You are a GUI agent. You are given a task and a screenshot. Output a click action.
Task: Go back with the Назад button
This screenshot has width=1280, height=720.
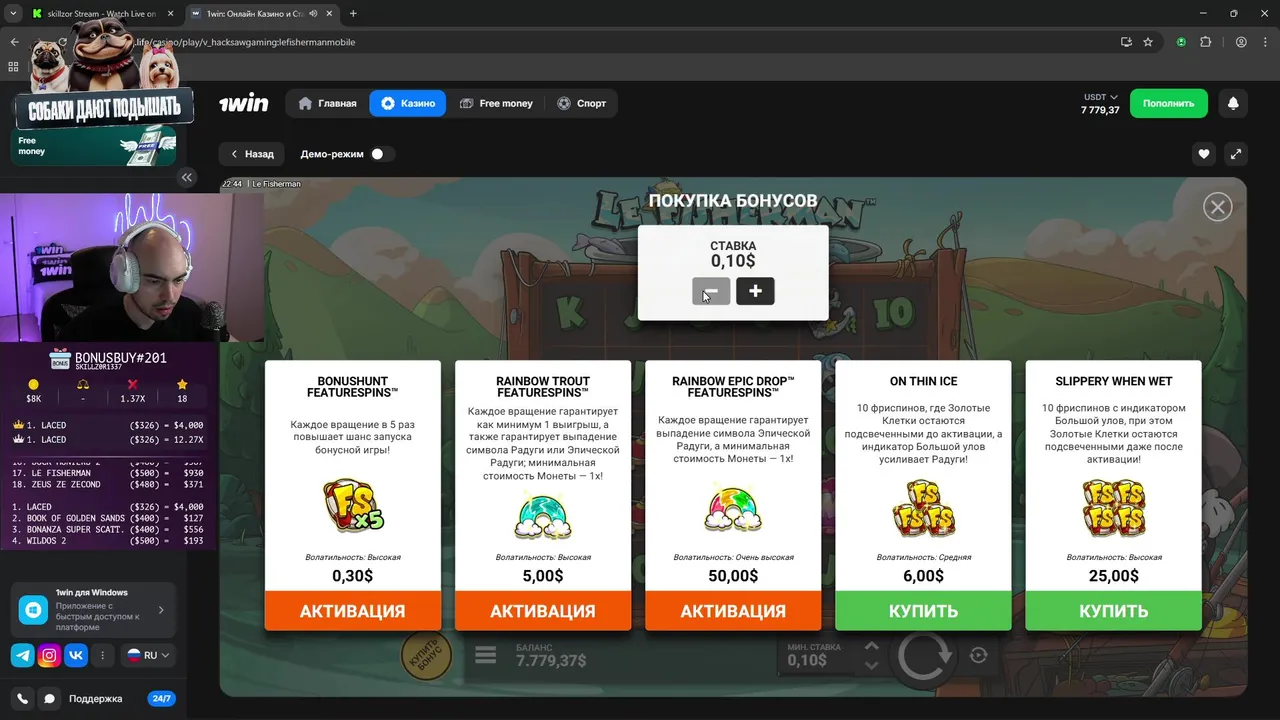[x=252, y=154]
